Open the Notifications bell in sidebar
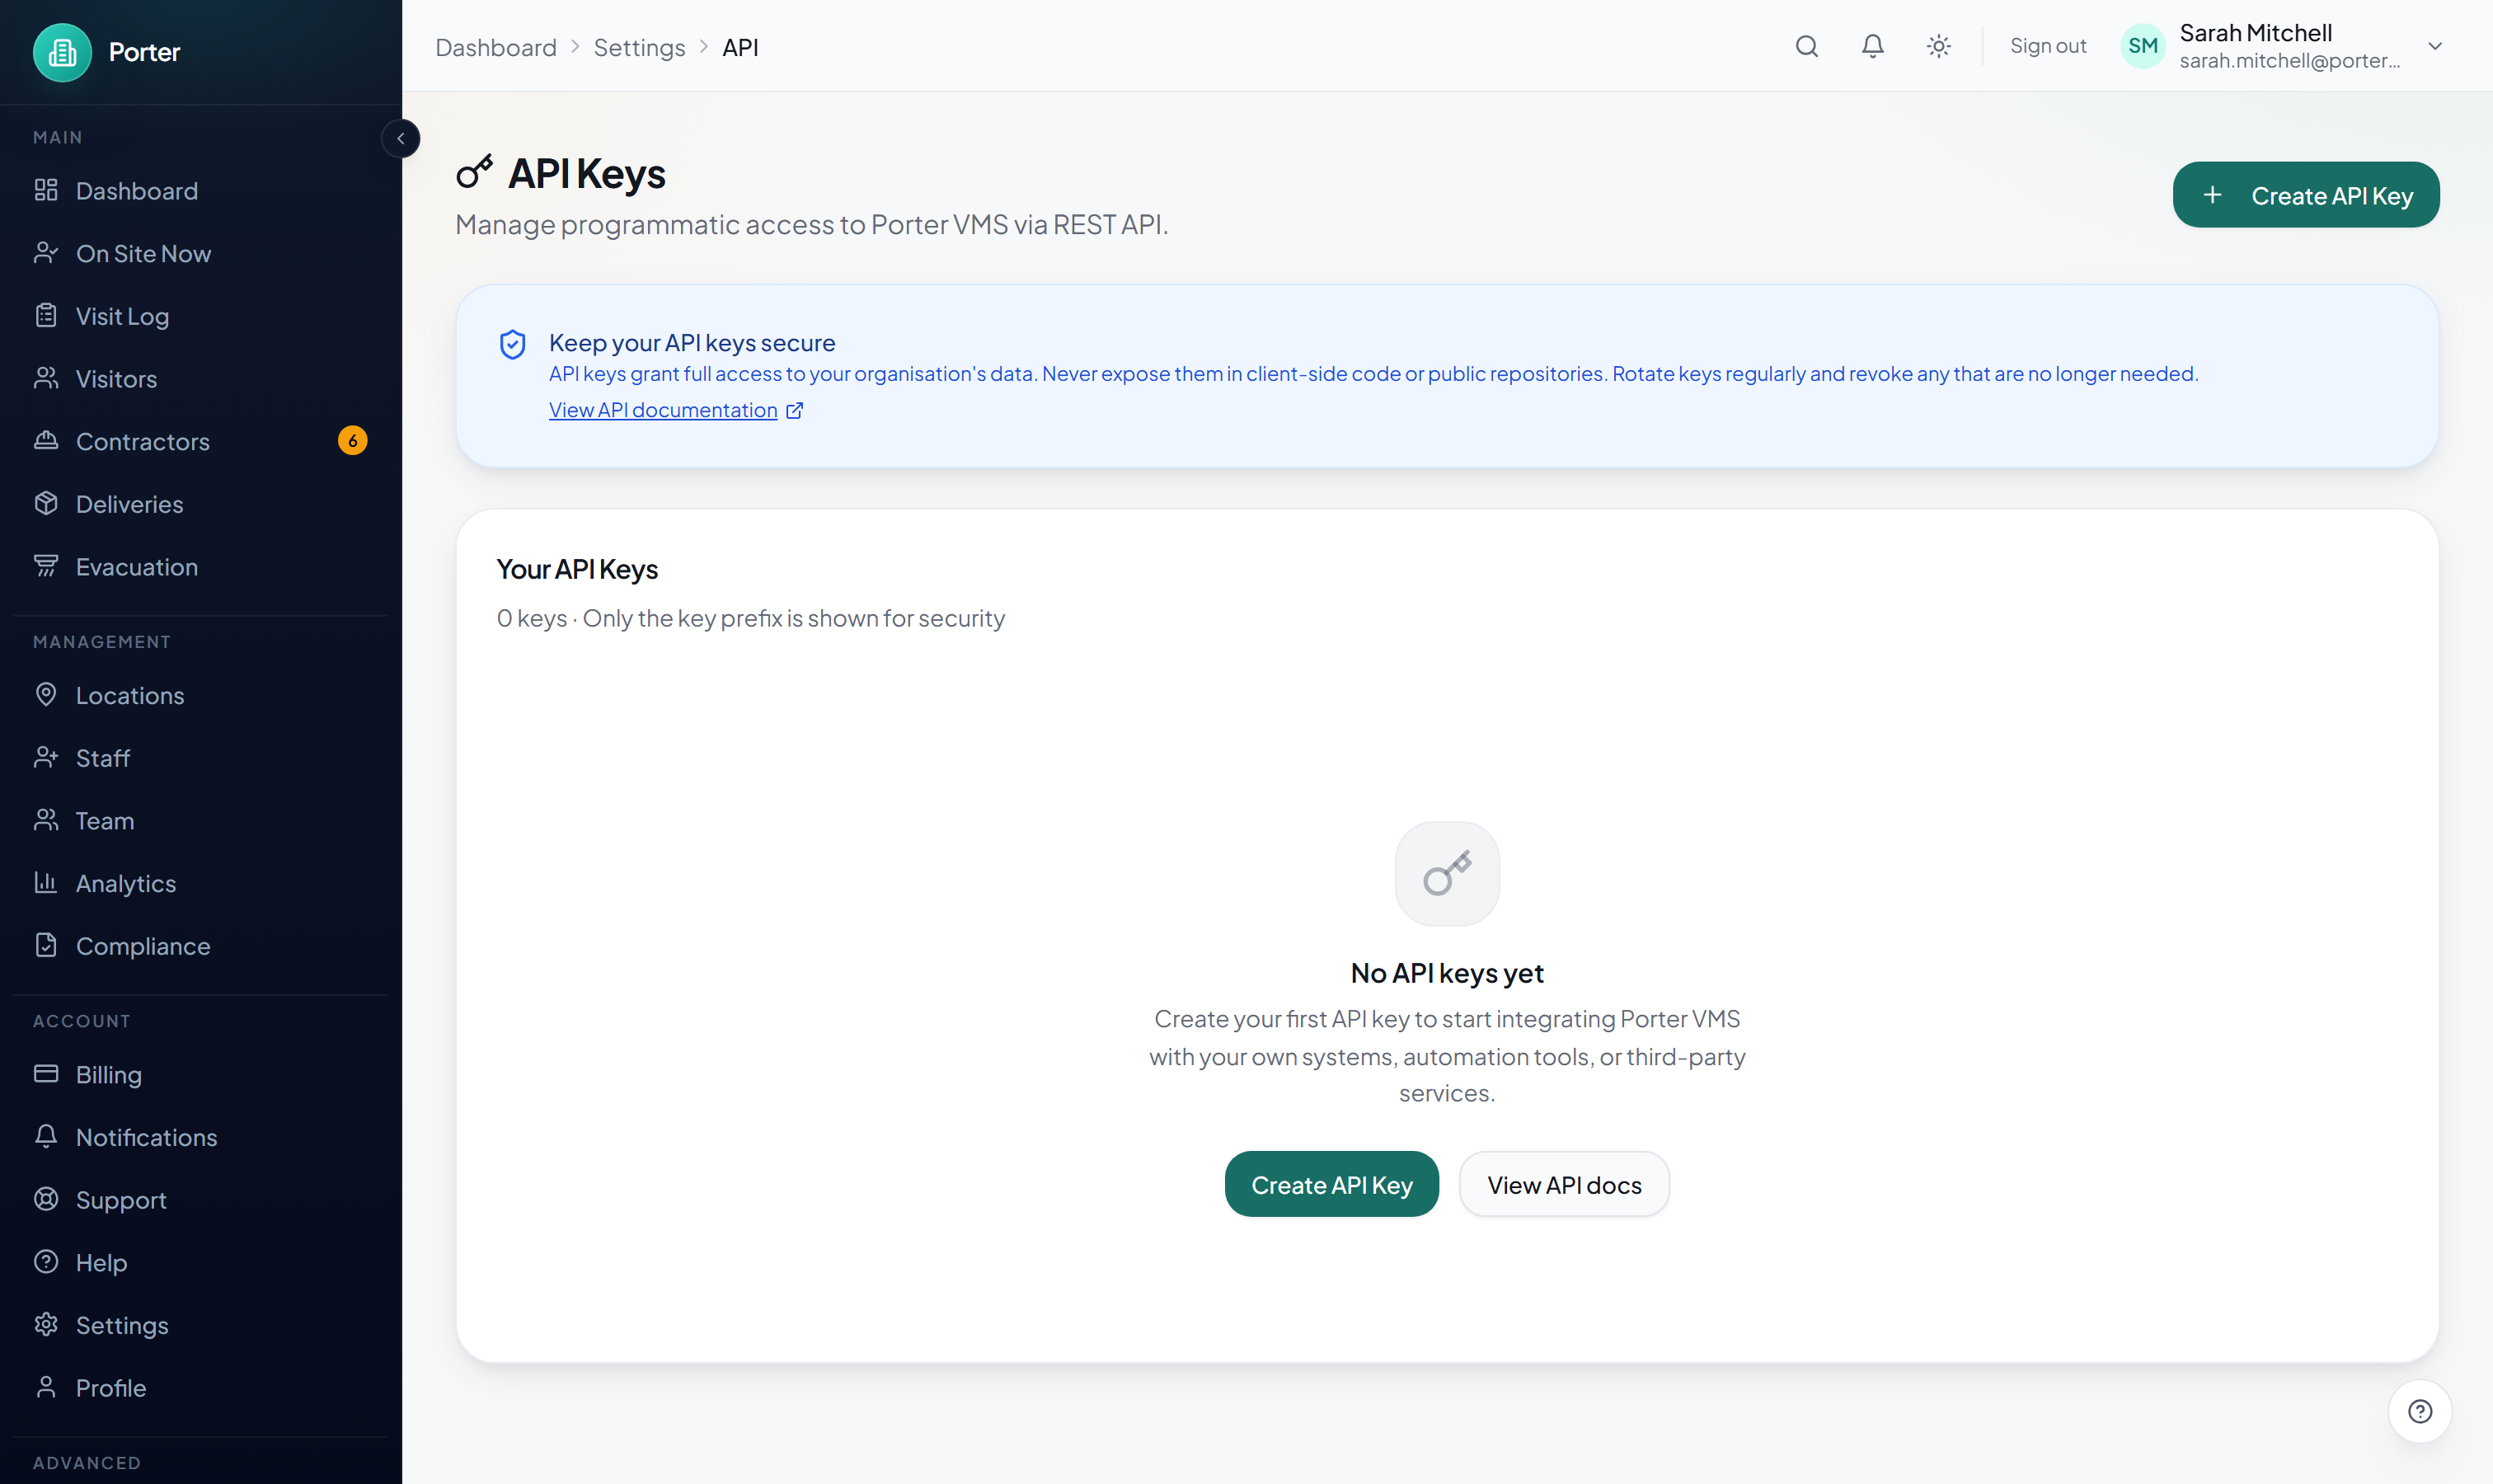Screen dimensions: 2493x1484 pos(46,1137)
